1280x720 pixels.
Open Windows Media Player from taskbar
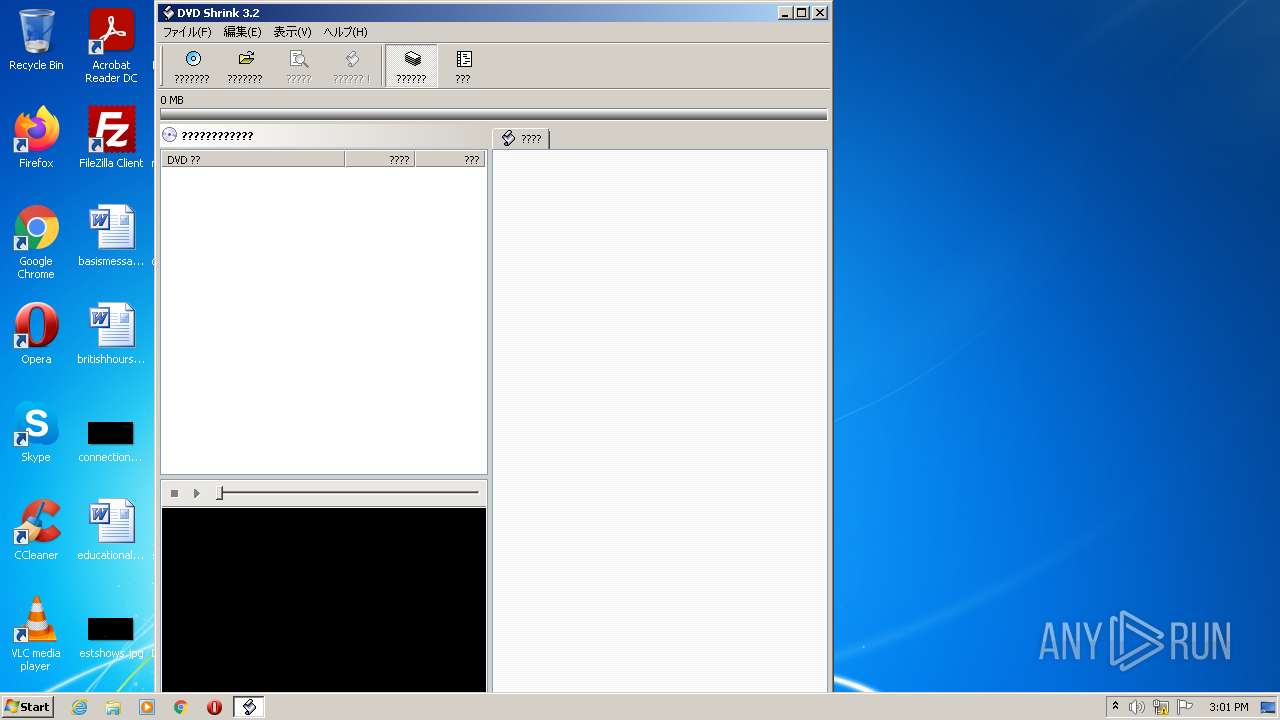click(147, 707)
